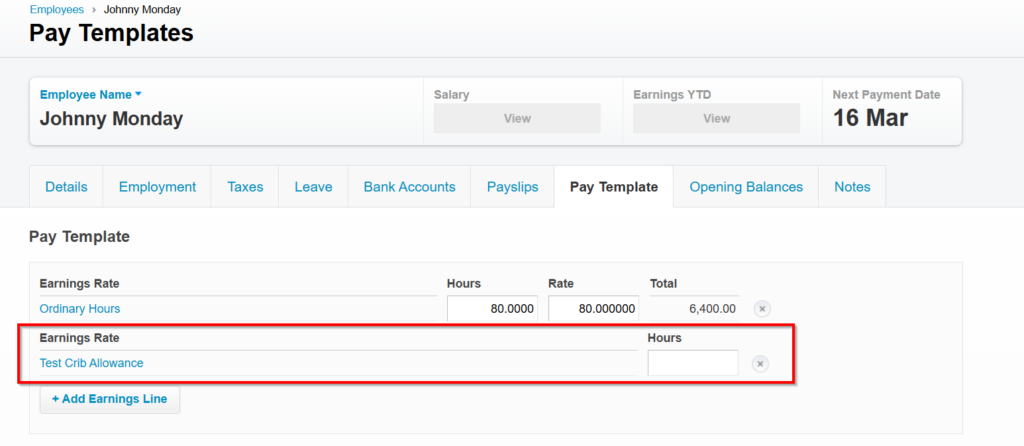
Task: Switch to the Employment tab
Action: (157, 187)
